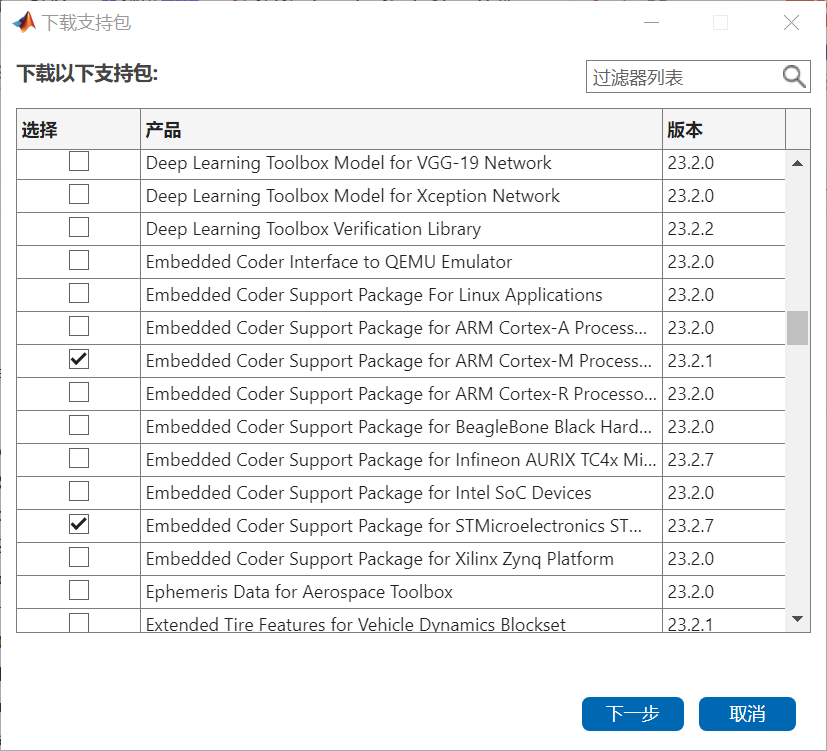Check the Xception Network model box
Image resolution: width=827 pixels, height=751 pixels.
(79, 195)
